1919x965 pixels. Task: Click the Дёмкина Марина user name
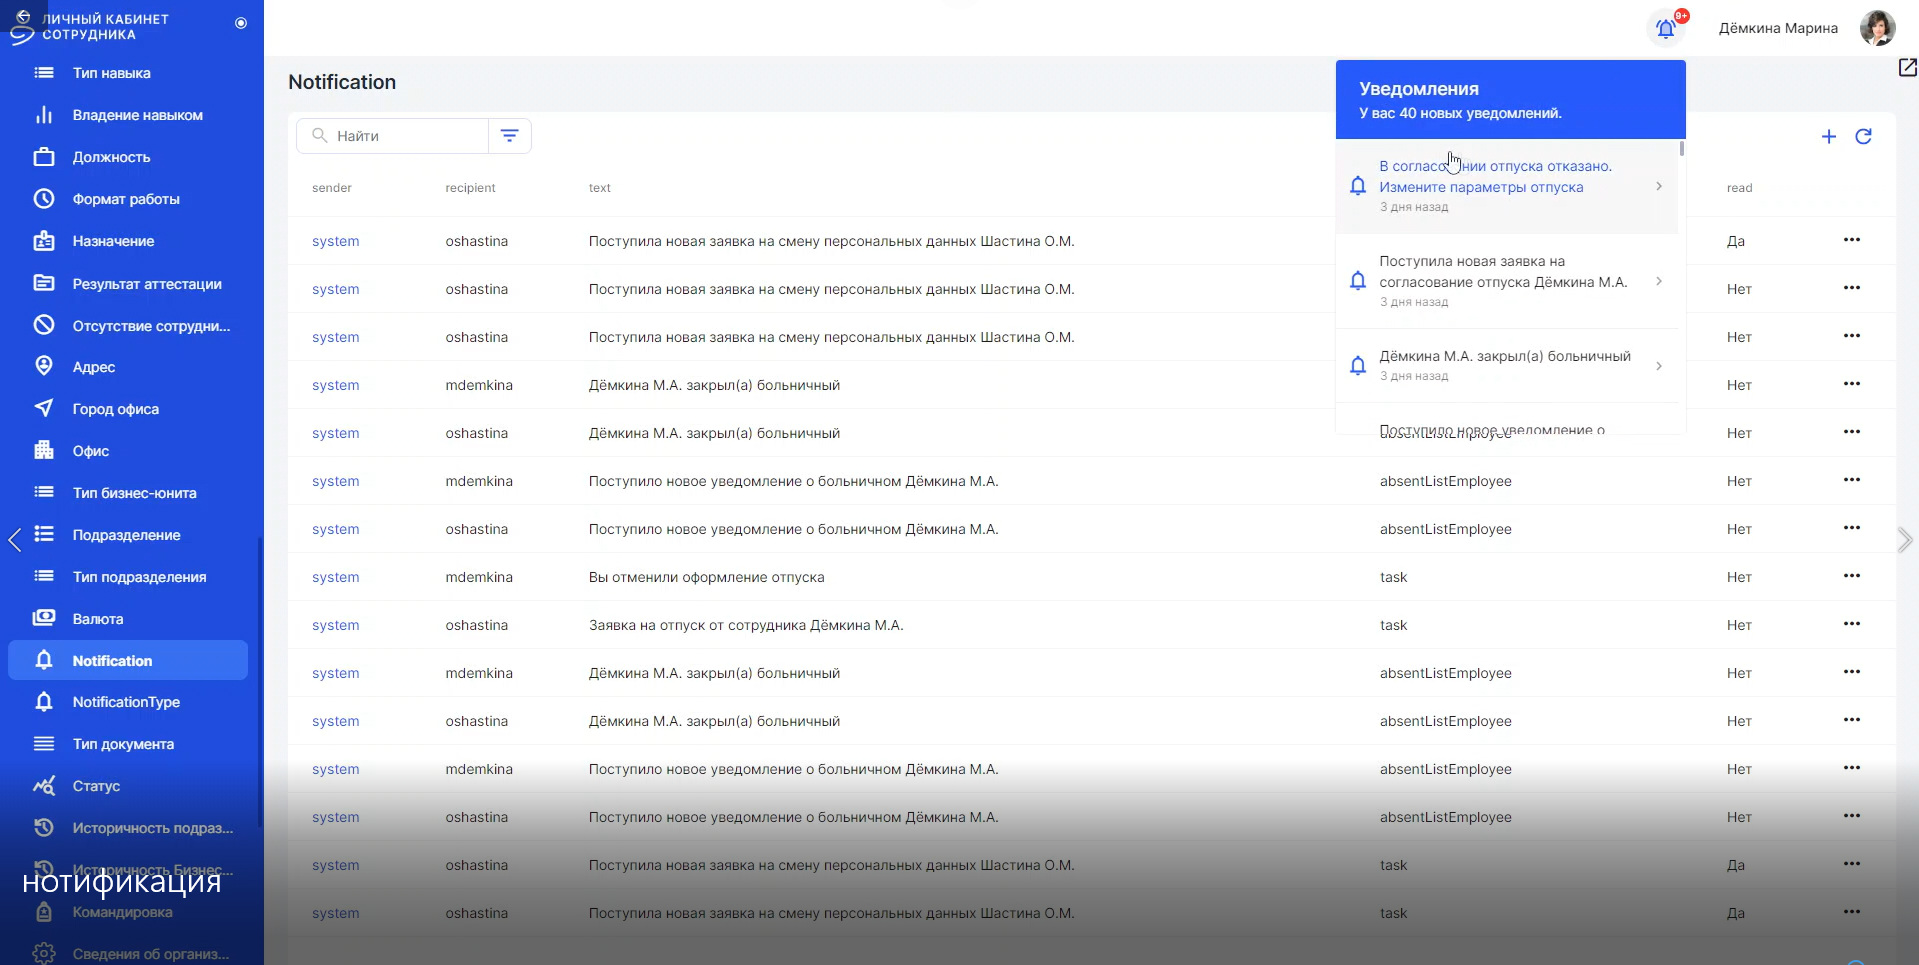[x=1778, y=28]
